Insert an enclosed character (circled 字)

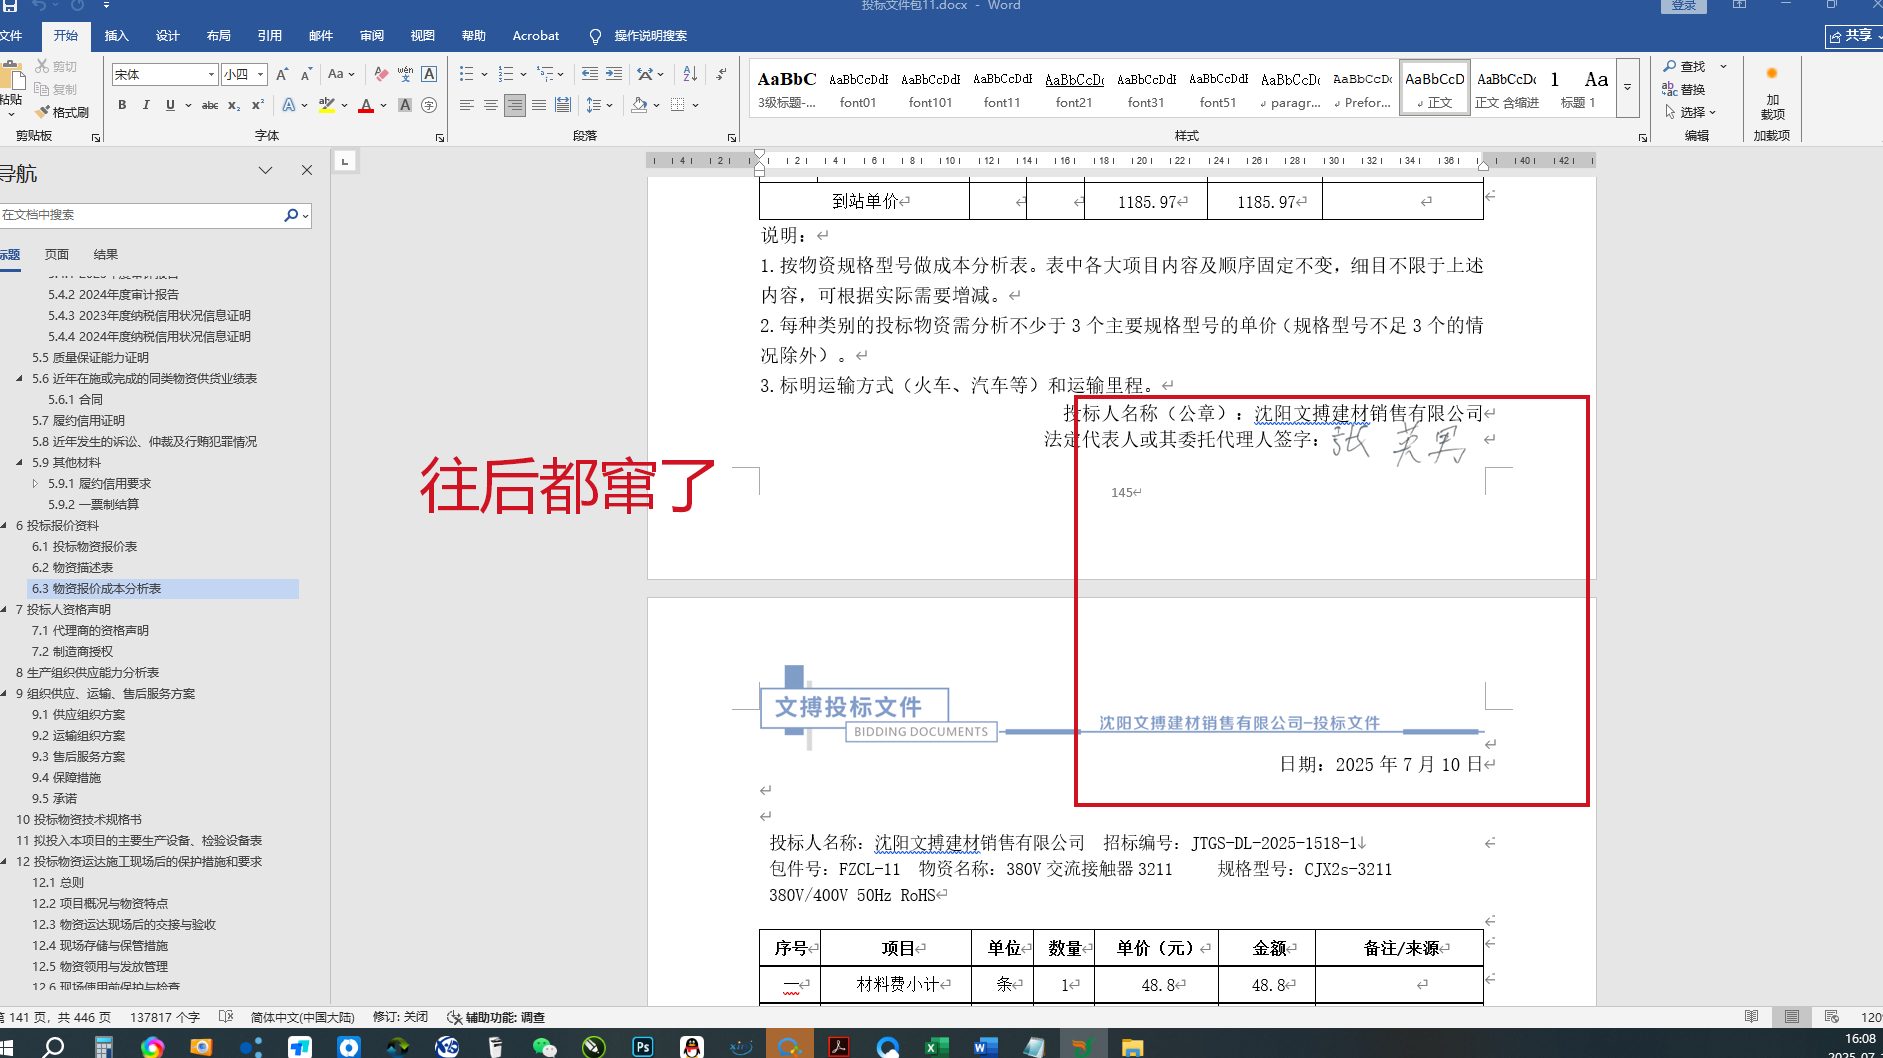point(429,105)
